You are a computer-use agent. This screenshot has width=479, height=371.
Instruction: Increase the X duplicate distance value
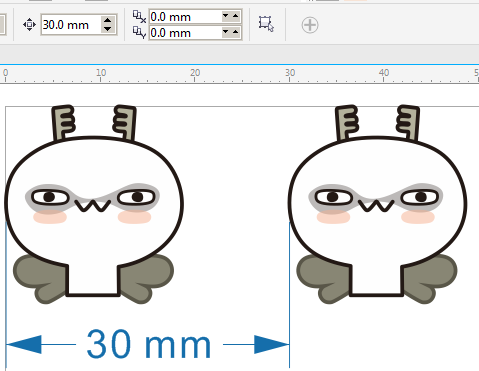(236, 16)
